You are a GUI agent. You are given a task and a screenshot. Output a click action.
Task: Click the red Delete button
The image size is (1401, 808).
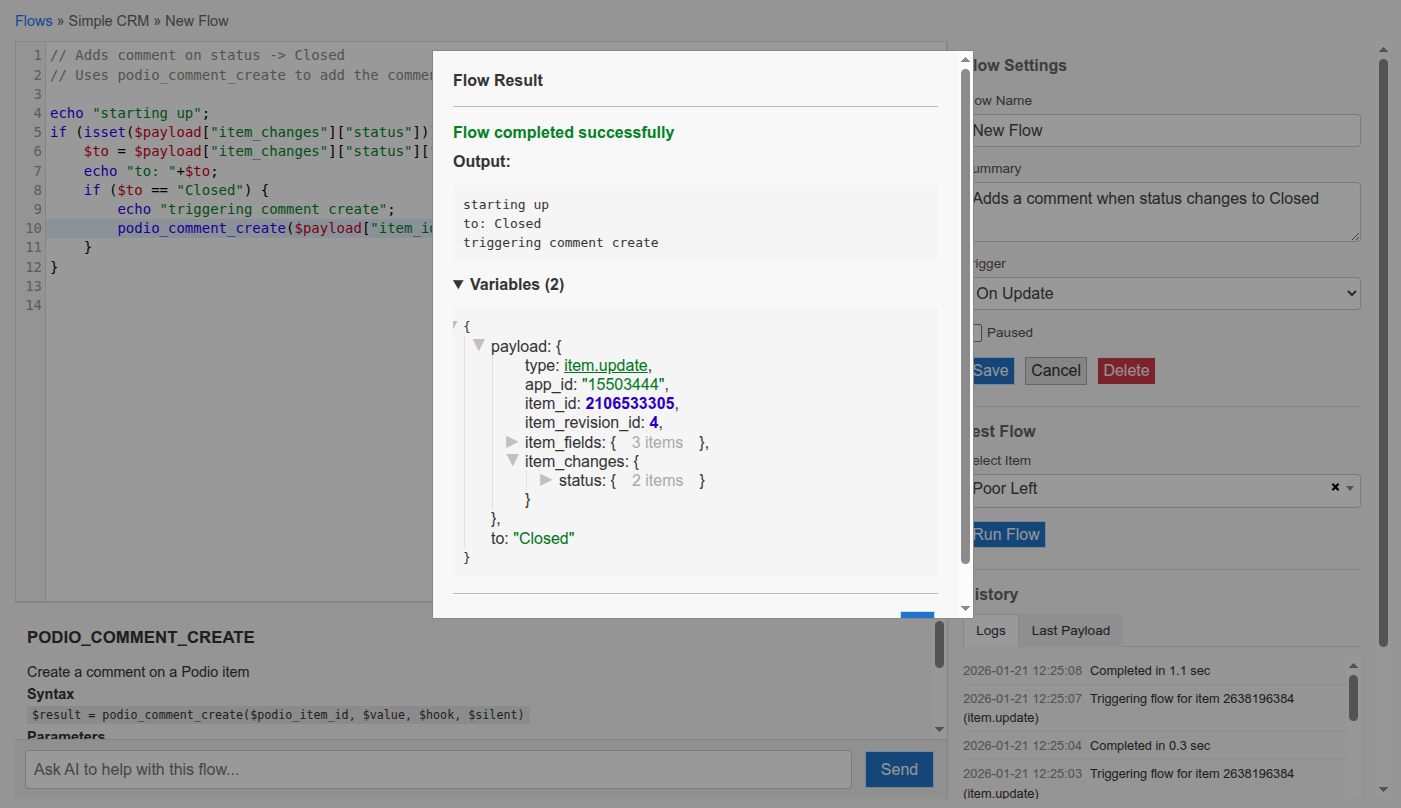1125,371
